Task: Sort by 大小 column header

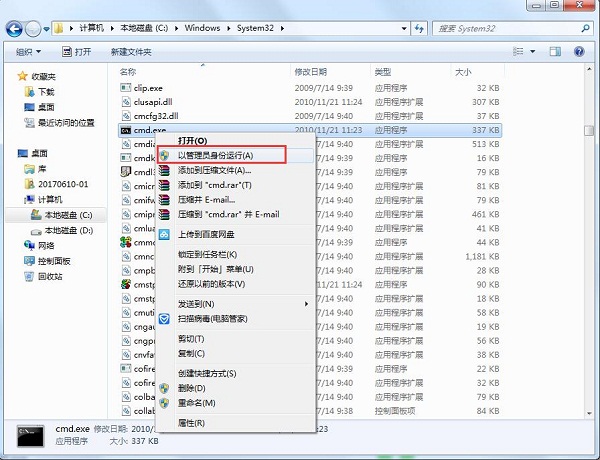Action: pyautogui.click(x=463, y=72)
